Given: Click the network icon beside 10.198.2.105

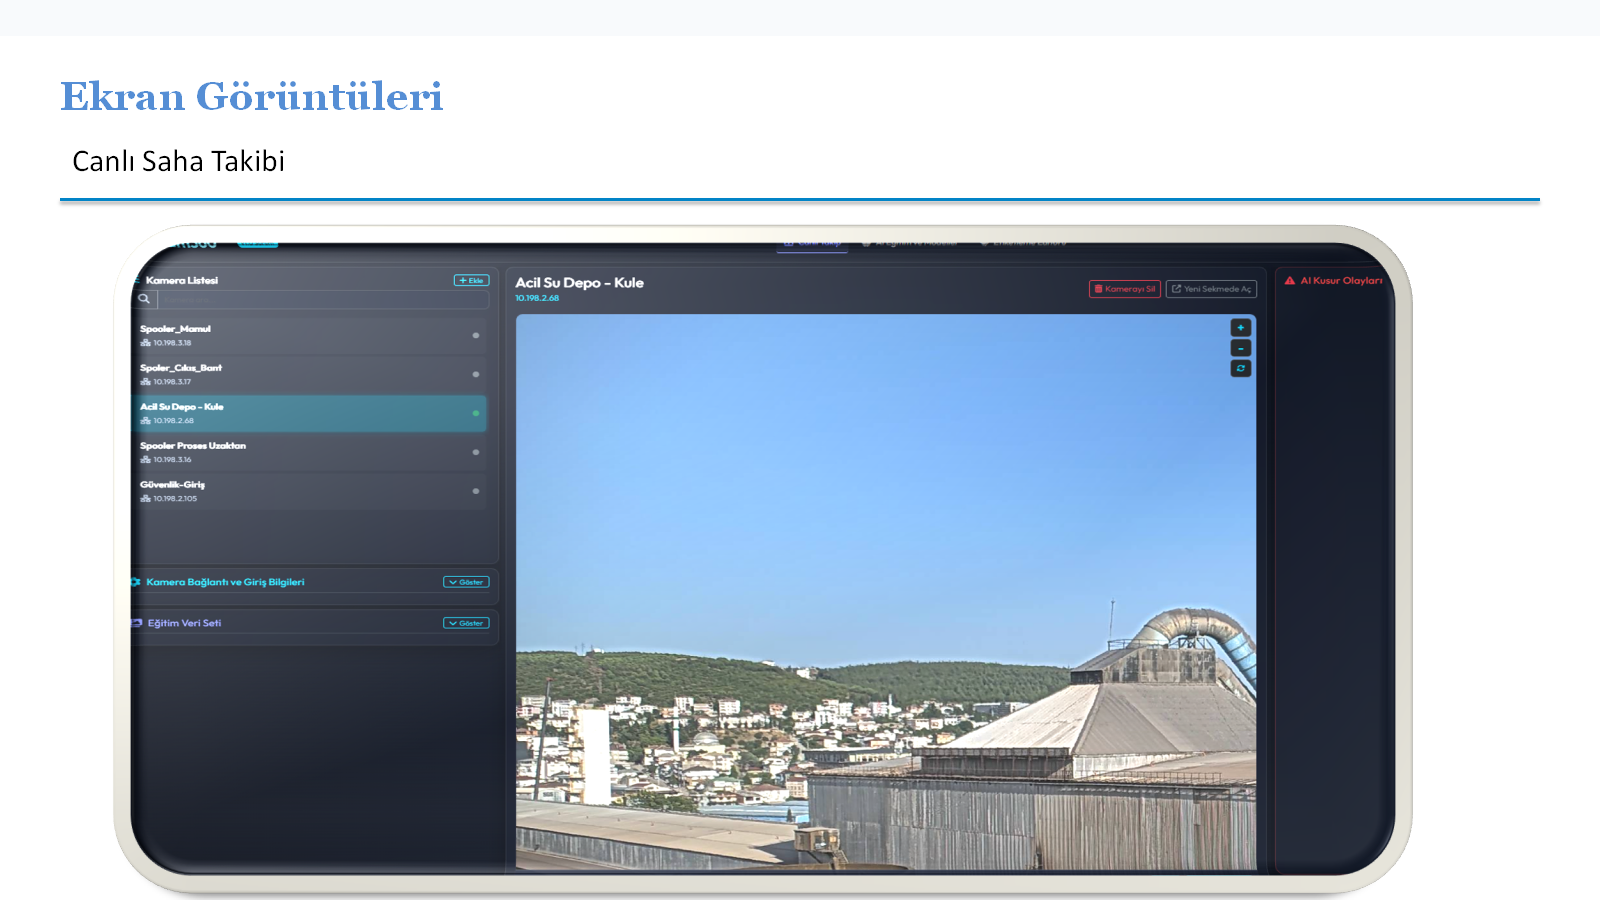Looking at the screenshot, I should (x=145, y=499).
